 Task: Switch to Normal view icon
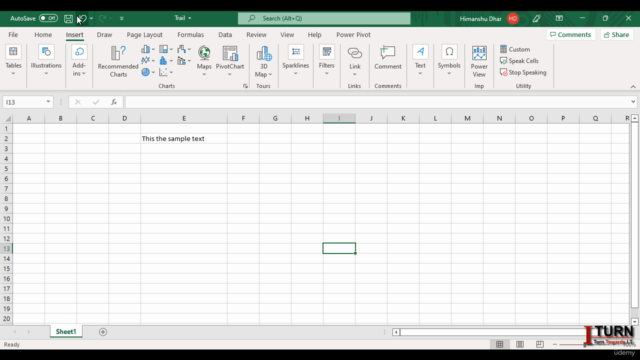tap(500, 344)
